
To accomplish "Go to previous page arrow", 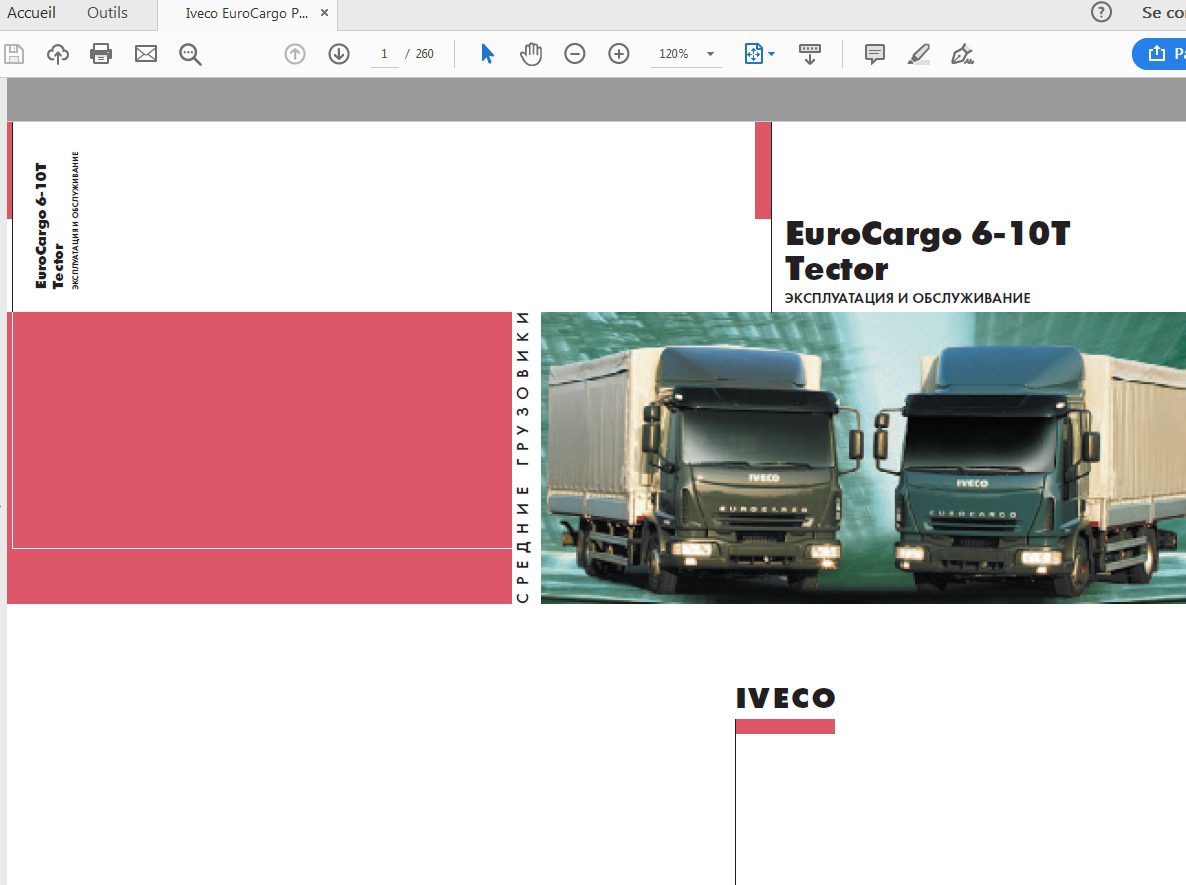I will click(295, 54).
